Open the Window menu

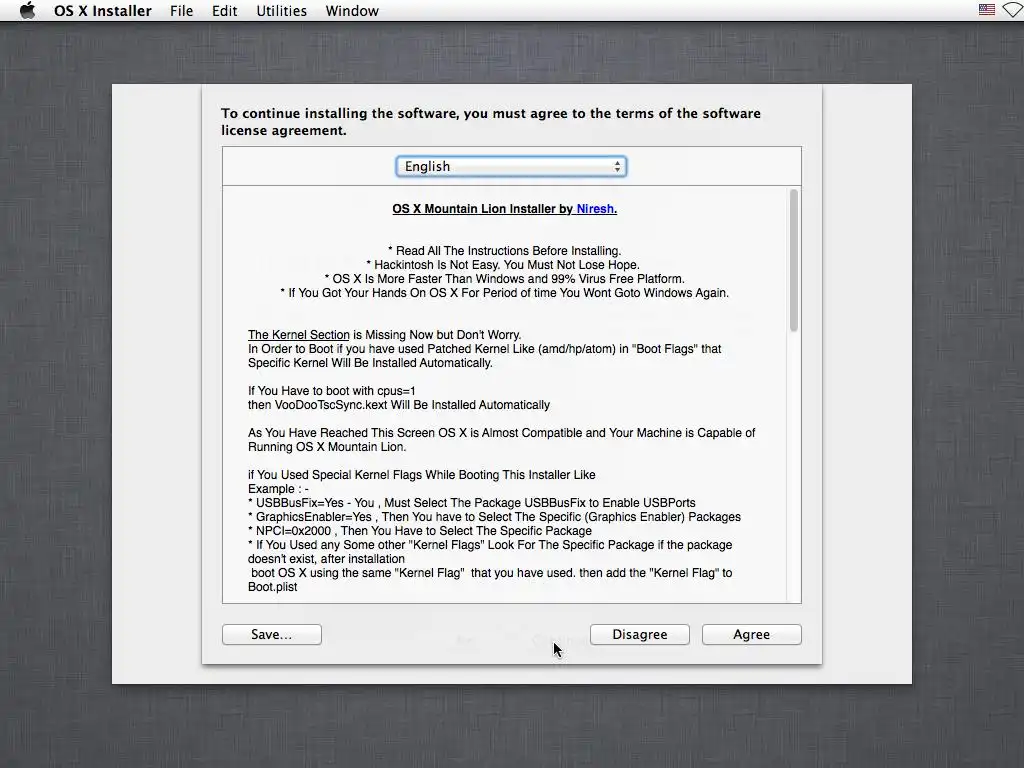(352, 10)
